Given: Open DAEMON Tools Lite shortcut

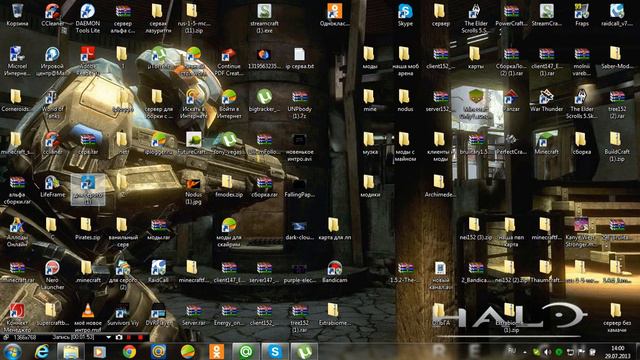Looking at the screenshot, I should coord(87,19).
